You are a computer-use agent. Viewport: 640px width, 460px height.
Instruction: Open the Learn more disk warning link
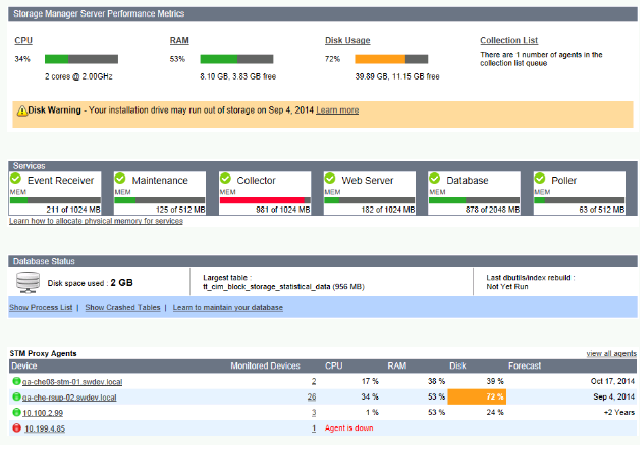pyautogui.click(x=337, y=110)
